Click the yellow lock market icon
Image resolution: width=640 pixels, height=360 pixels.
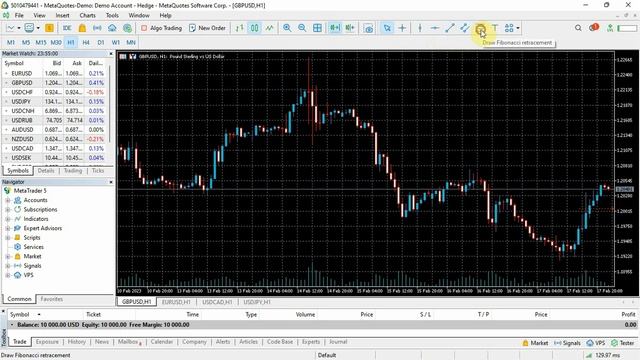pyautogui.click(x=82, y=28)
